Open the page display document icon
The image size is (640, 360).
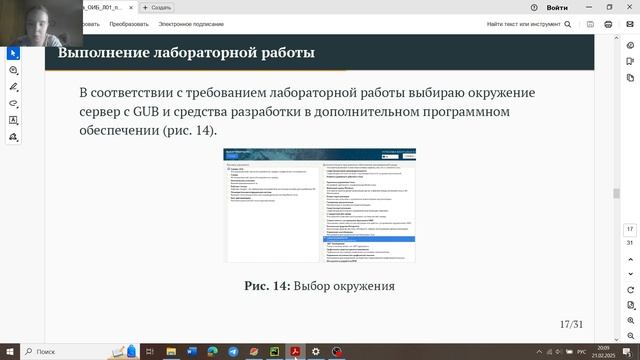tap(630, 305)
